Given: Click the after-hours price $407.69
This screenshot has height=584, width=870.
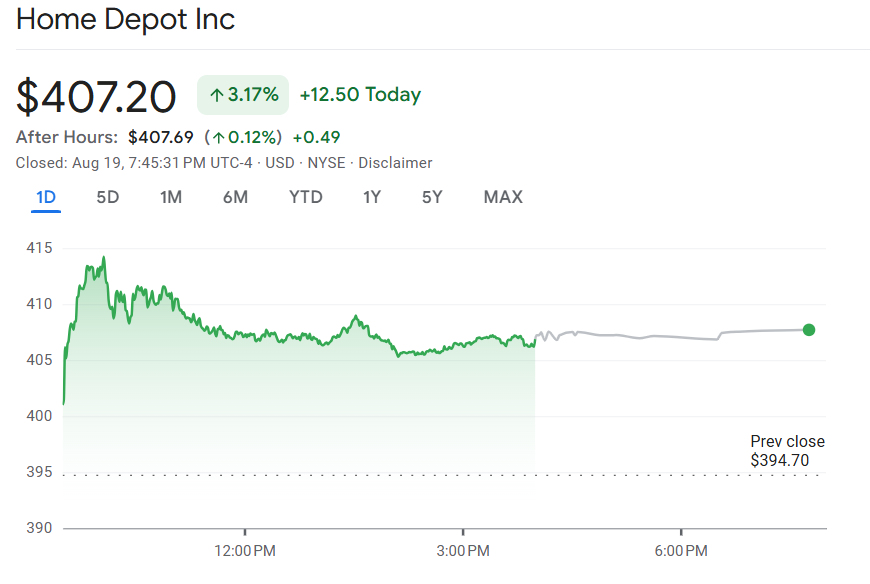Looking at the screenshot, I should [160, 137].
